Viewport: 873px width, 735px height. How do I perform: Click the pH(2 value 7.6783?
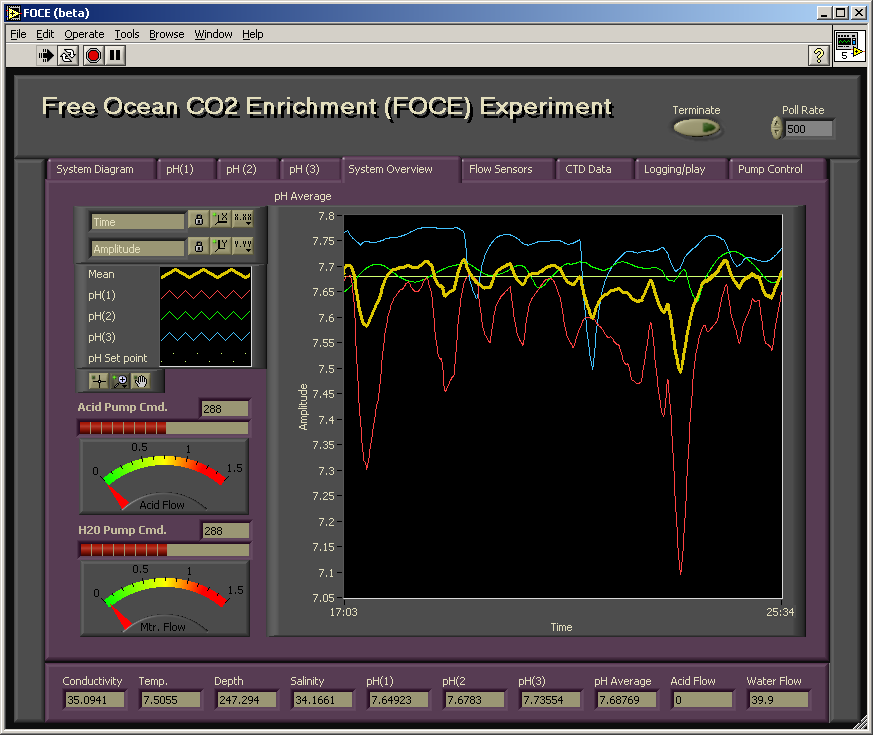[x=474, y=700]
